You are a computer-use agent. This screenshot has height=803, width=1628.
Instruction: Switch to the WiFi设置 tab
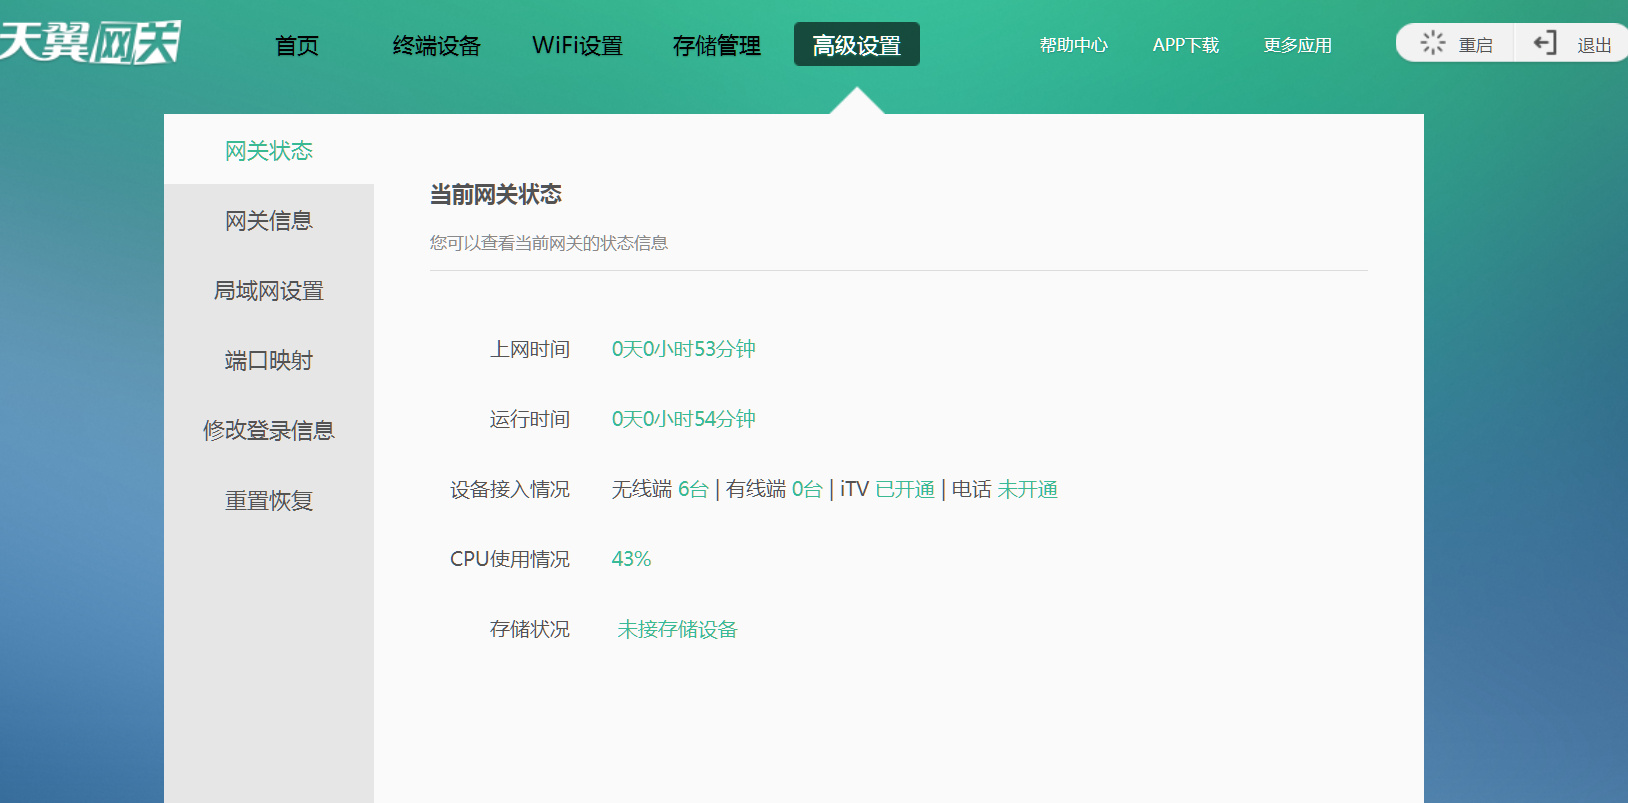click(577, 46)
